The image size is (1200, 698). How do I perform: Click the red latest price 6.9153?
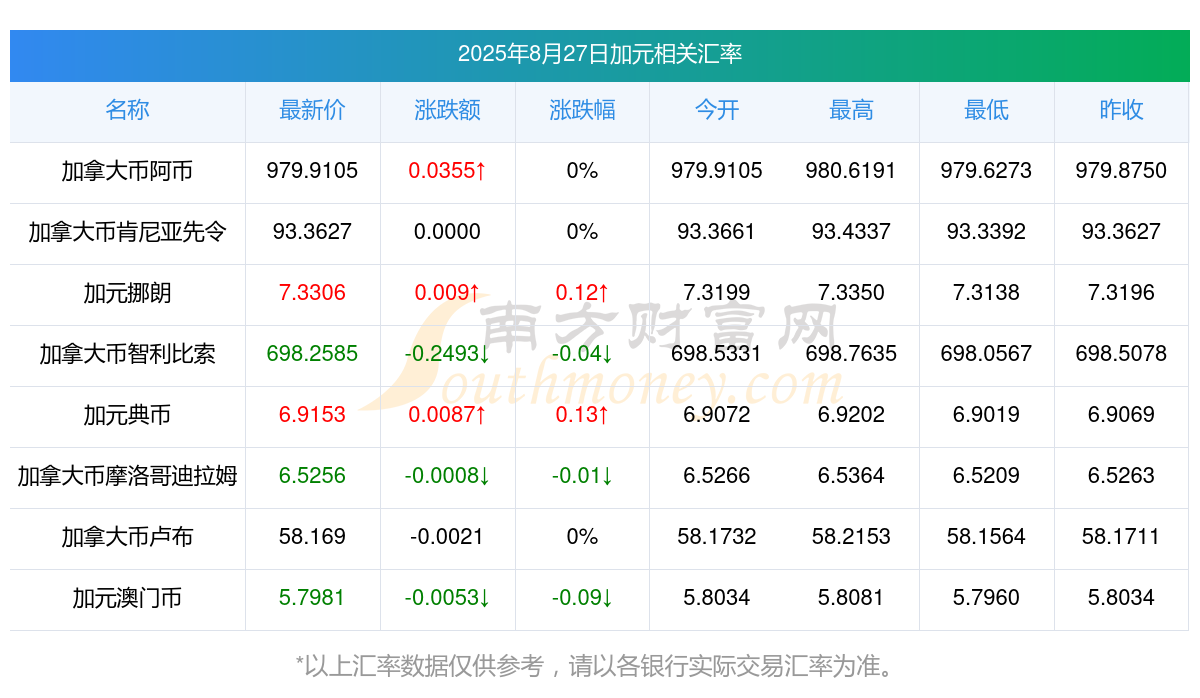tap(312, 415)
